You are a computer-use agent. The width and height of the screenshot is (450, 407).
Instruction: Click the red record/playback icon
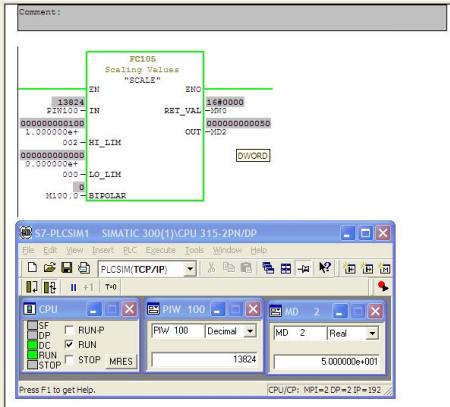(383, 286)
